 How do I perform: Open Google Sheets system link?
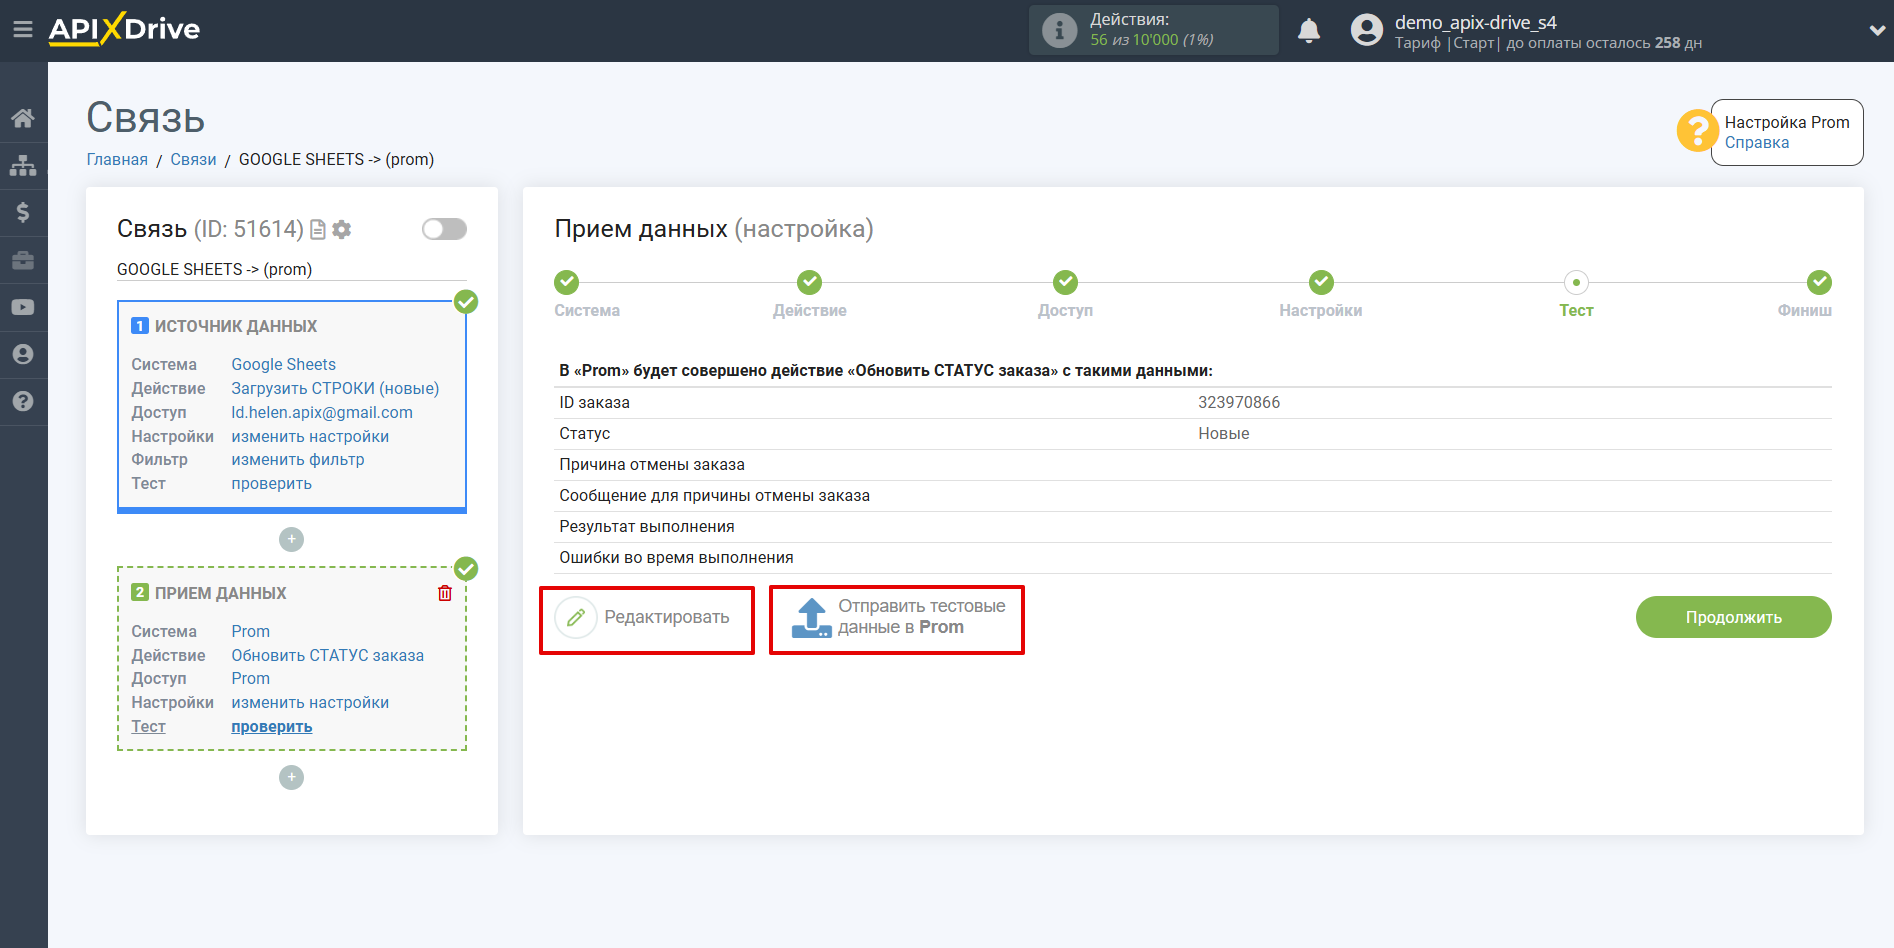click(x=283, y=364)
